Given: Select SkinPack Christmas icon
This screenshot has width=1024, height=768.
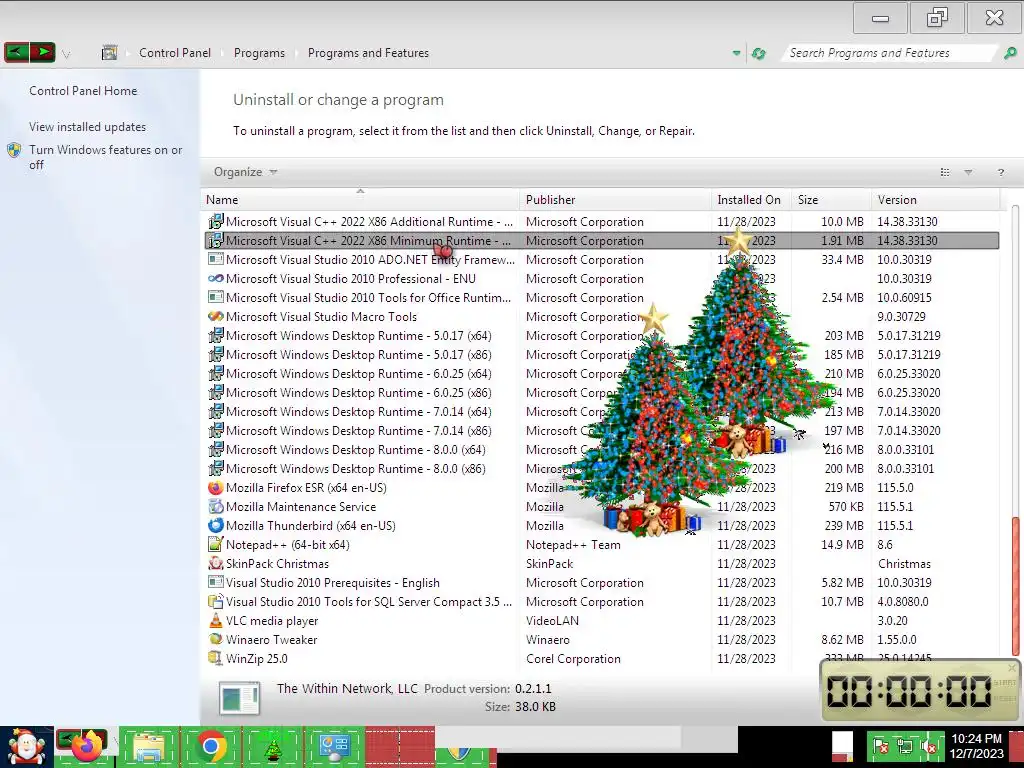Looking at the screenshot, I should (216, 563).
